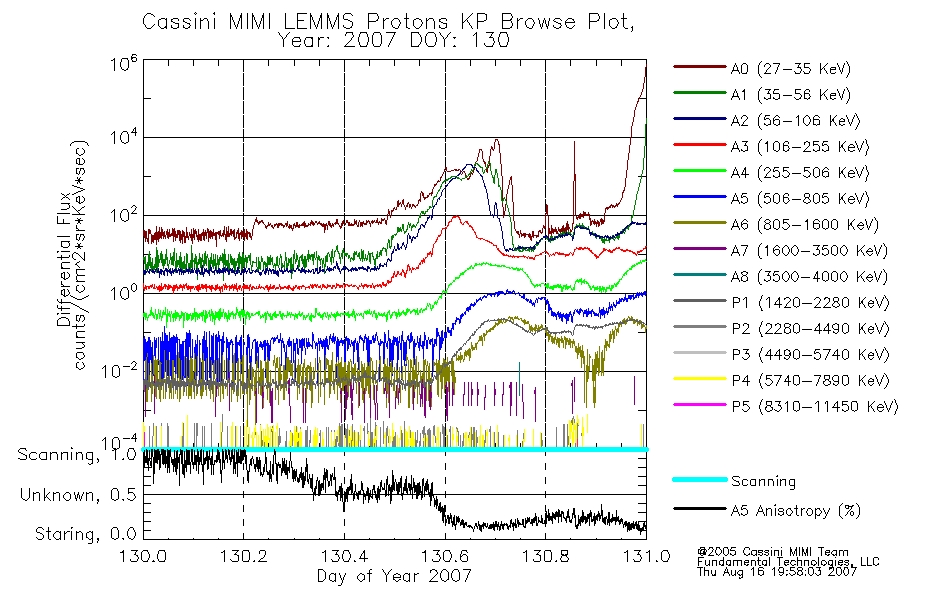Screen dimensions: 950x600
Task: Click the Thu Aug 16 19:58:03 2007 timestamp
Action: click(777, 572)
